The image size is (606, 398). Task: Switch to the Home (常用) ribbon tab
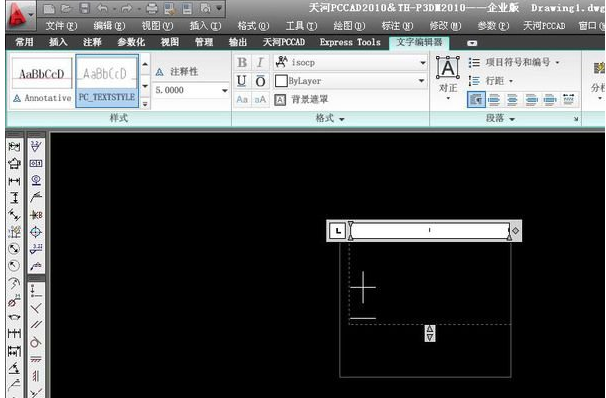[24, 42]
